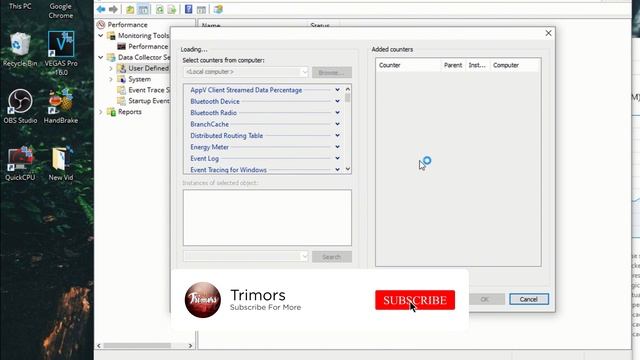This screenshot has width=640, height=360.
Task: Select the Performance root node icon
Action: [101, 24]
